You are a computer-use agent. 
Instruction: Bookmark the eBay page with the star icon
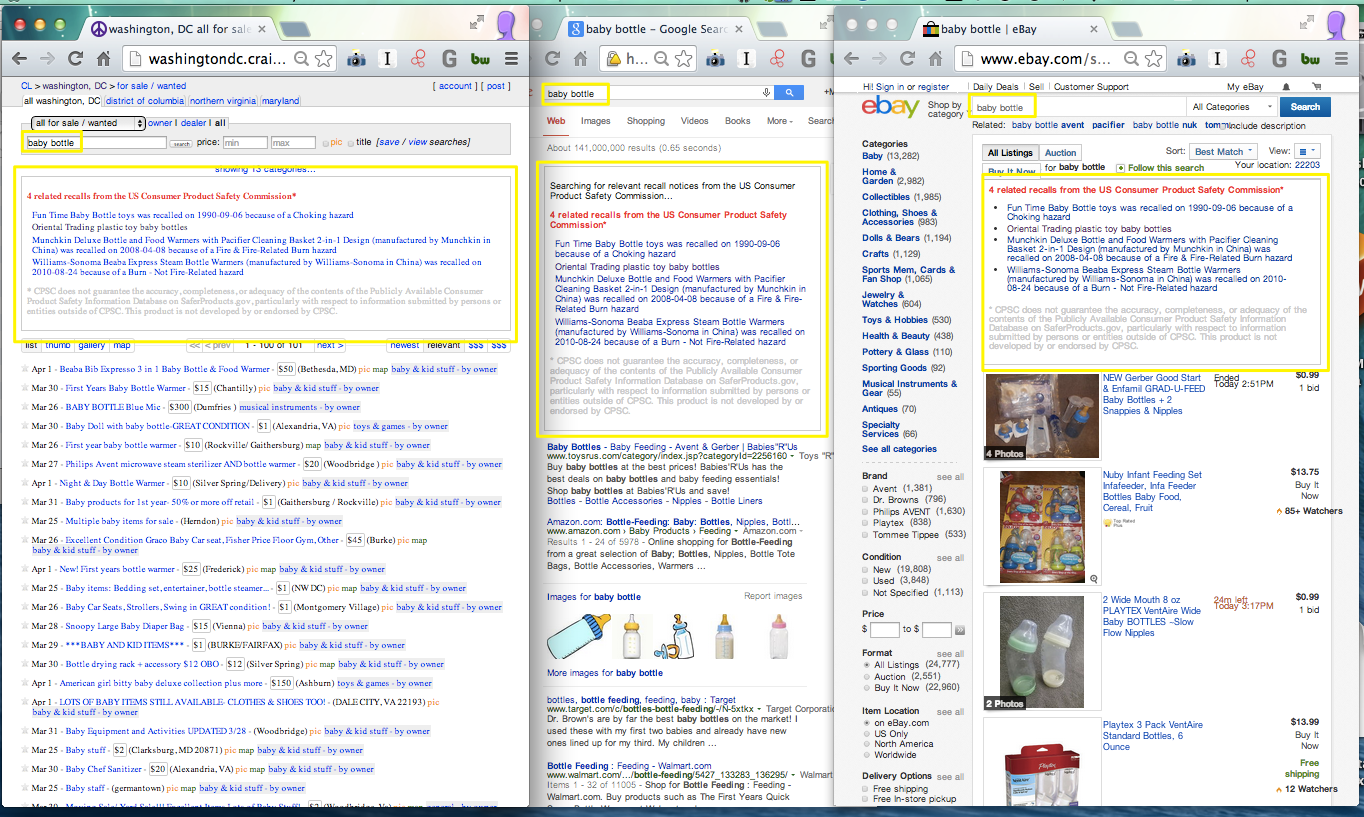click(1154, 59)
